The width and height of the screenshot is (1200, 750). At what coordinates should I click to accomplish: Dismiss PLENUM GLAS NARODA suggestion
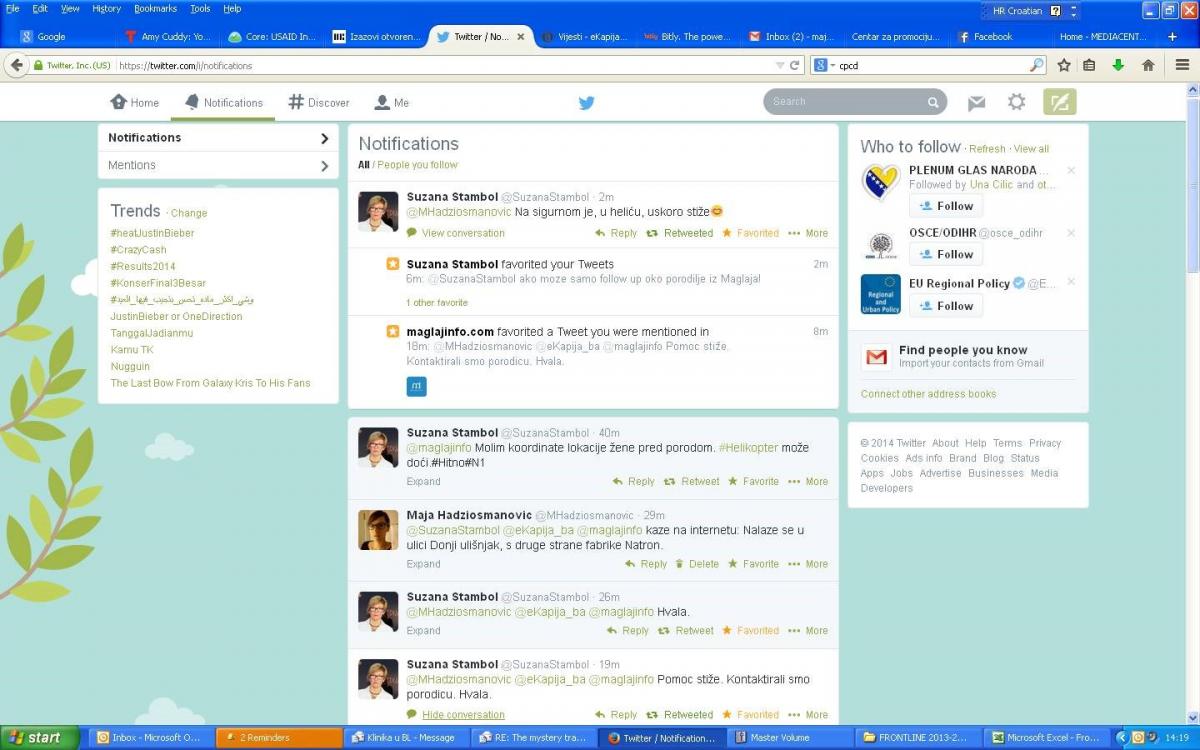[1071, 171]
